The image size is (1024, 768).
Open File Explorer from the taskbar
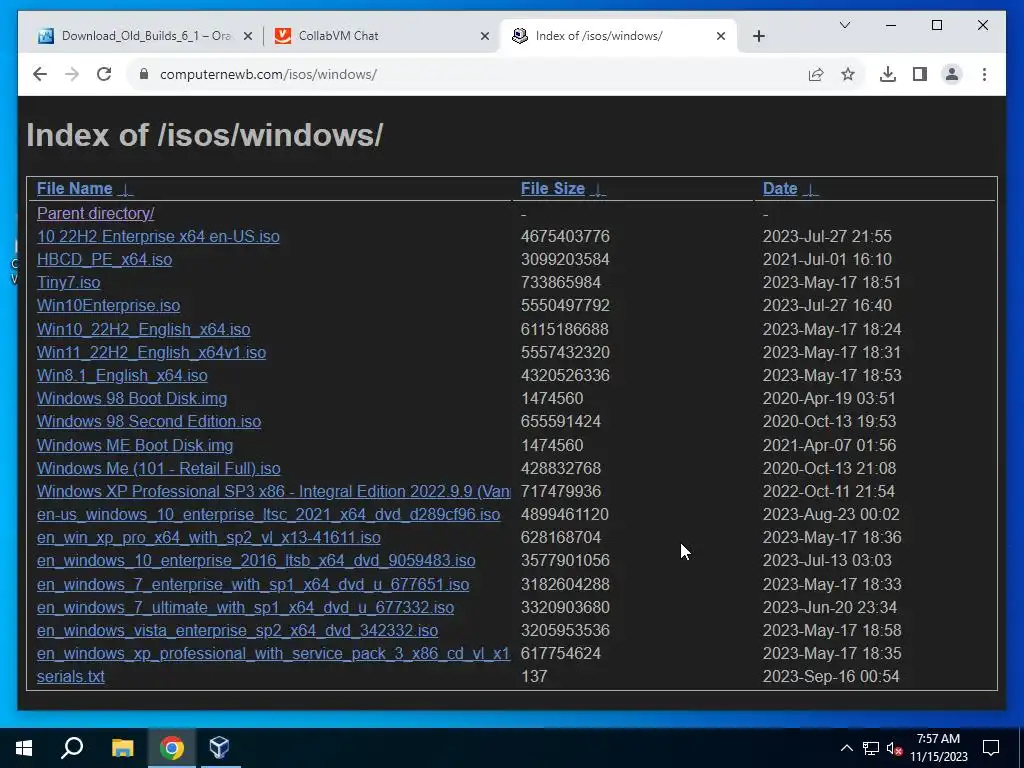coord(122,748)
